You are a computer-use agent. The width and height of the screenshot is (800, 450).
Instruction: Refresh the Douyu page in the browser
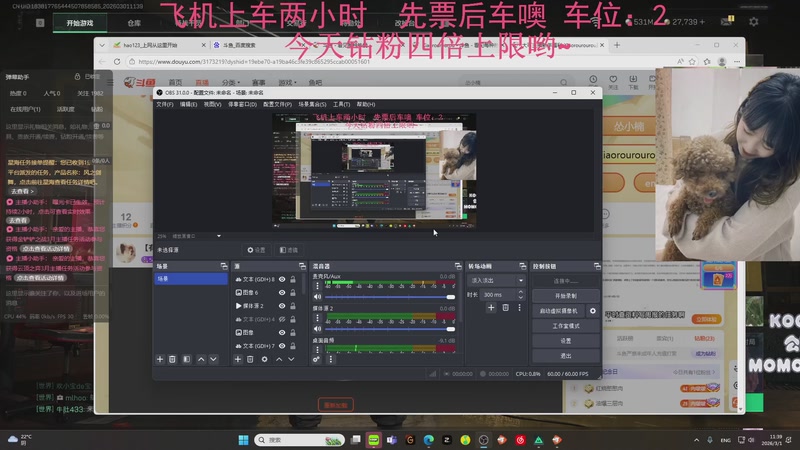[117, 61]
